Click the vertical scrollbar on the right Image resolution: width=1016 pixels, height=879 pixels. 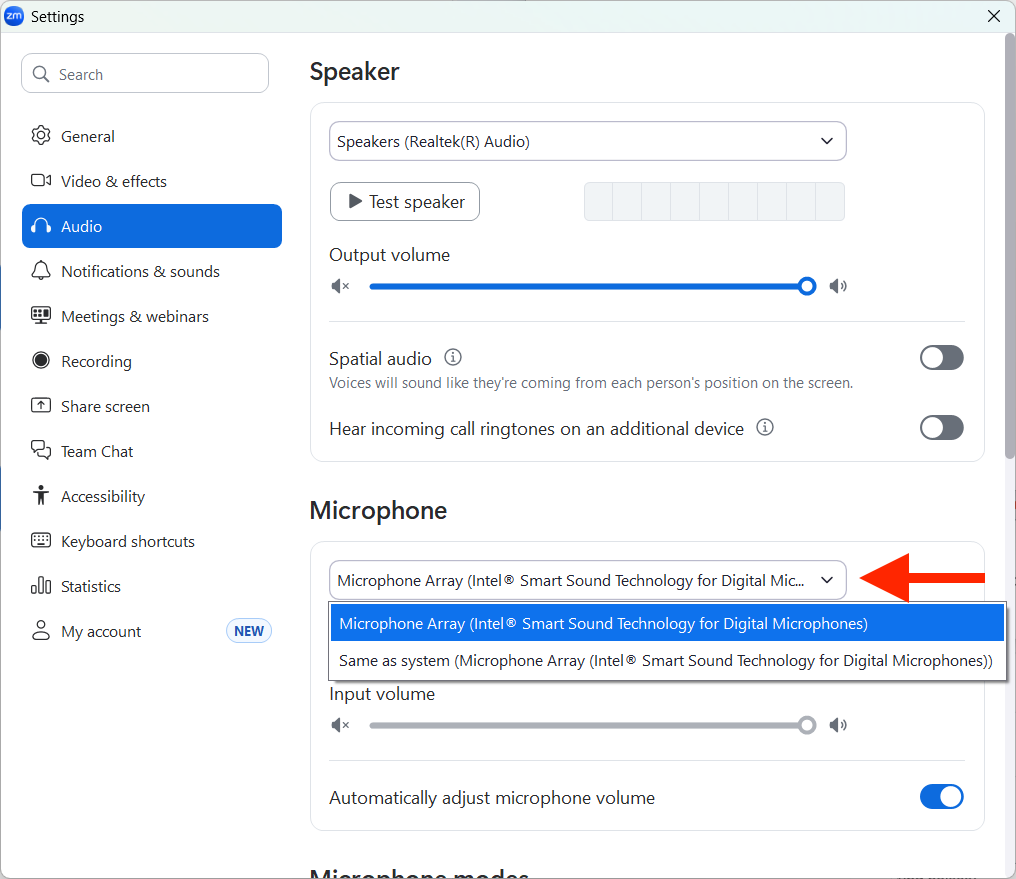tap(1010, 246)
